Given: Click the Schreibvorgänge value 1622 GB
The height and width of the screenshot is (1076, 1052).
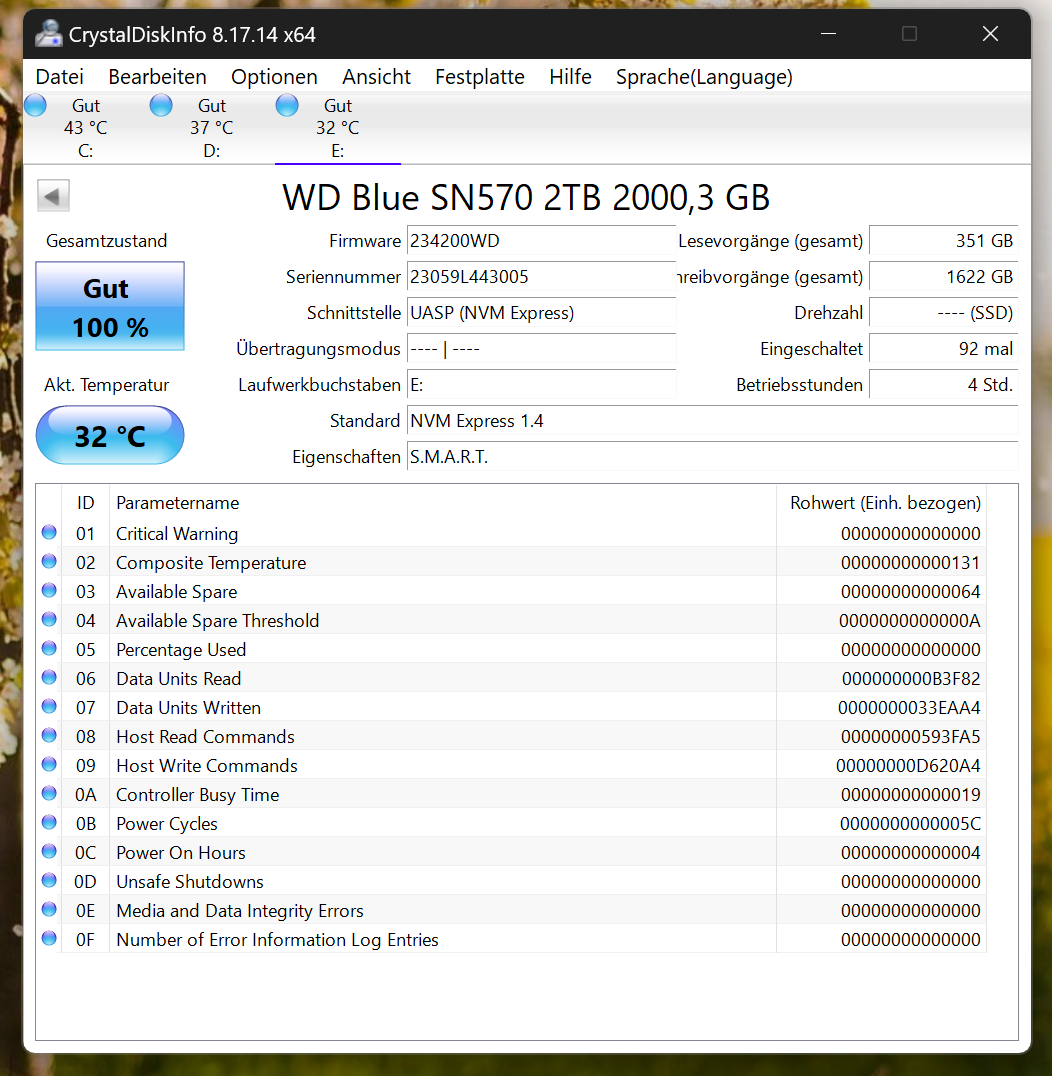Looking at the screenshot, I should click(944, 277).
